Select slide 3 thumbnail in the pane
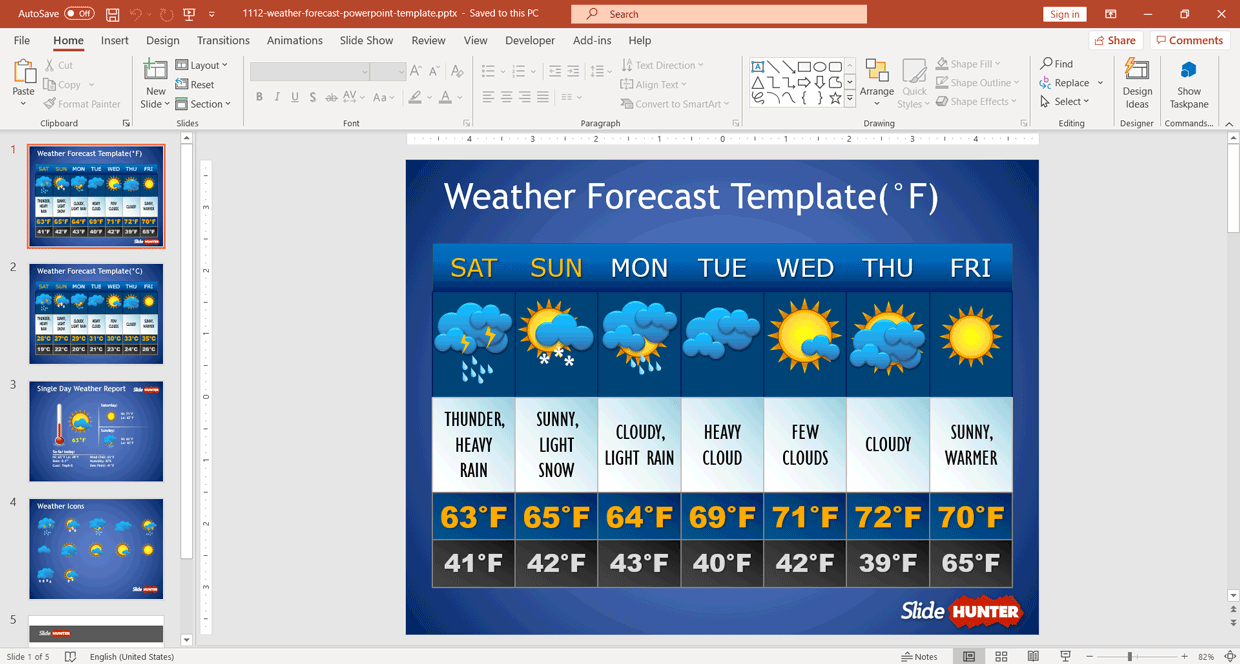 pos(96,431)
